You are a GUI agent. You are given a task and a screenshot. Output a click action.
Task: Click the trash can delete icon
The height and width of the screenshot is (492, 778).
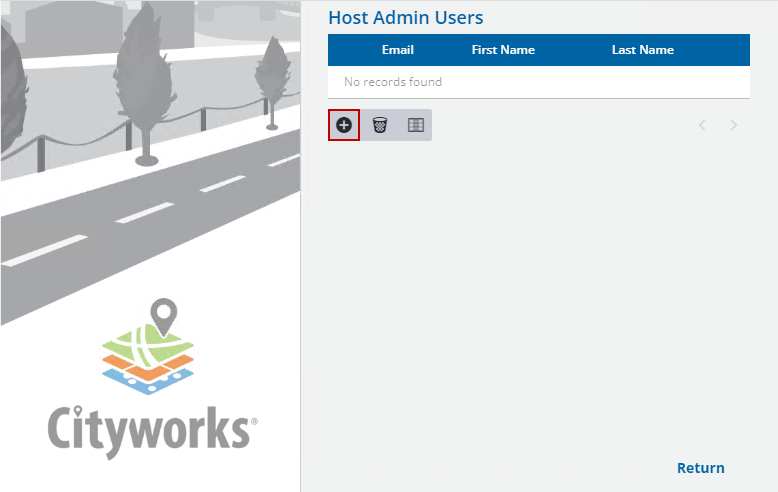pyautogui.click(x=380, y=125)
